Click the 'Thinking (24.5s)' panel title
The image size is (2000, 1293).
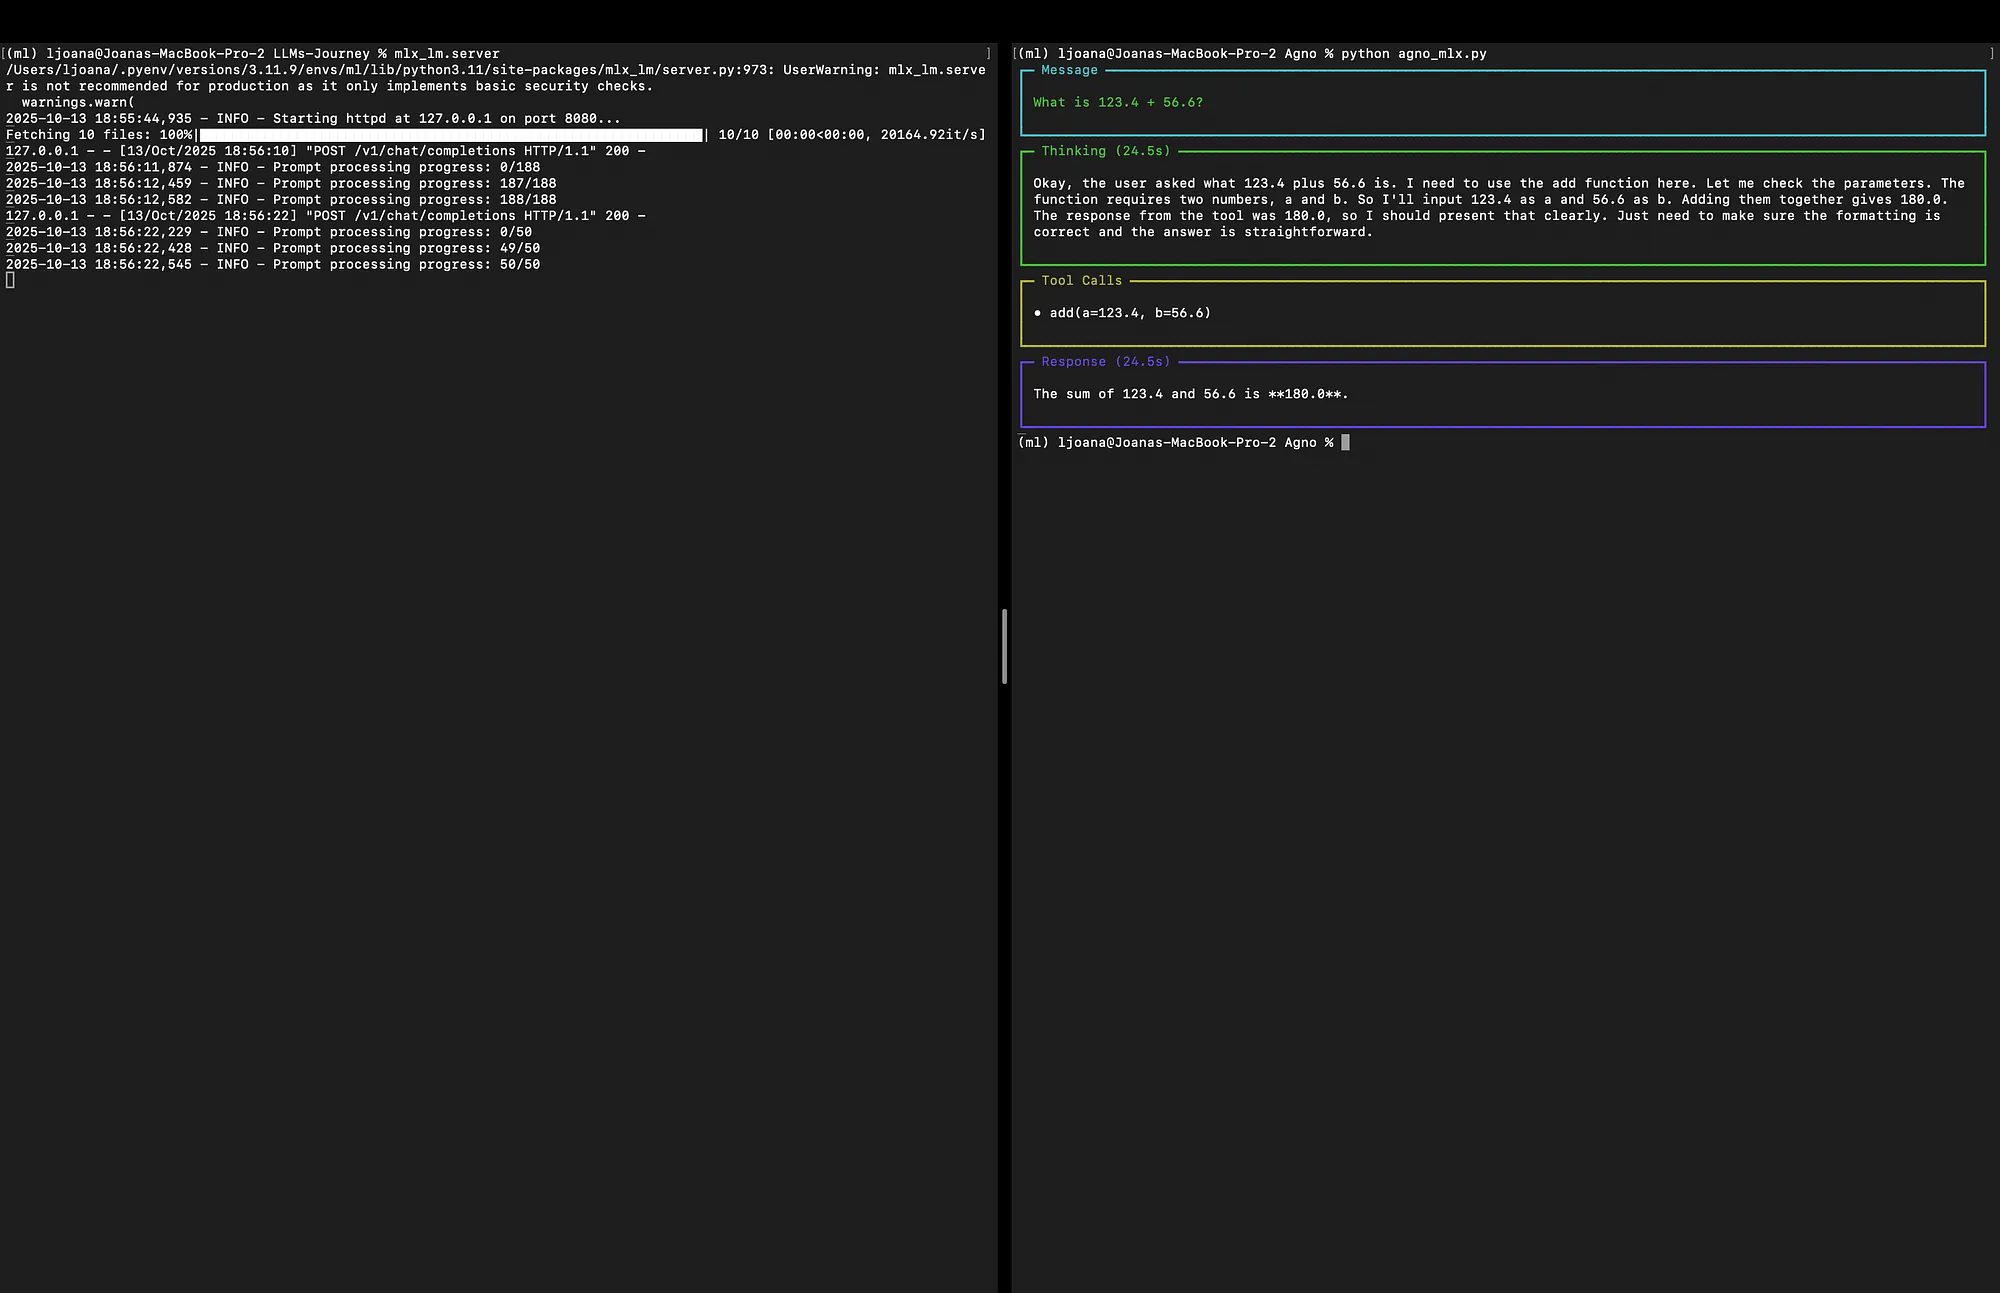[x=1105, y=151]
